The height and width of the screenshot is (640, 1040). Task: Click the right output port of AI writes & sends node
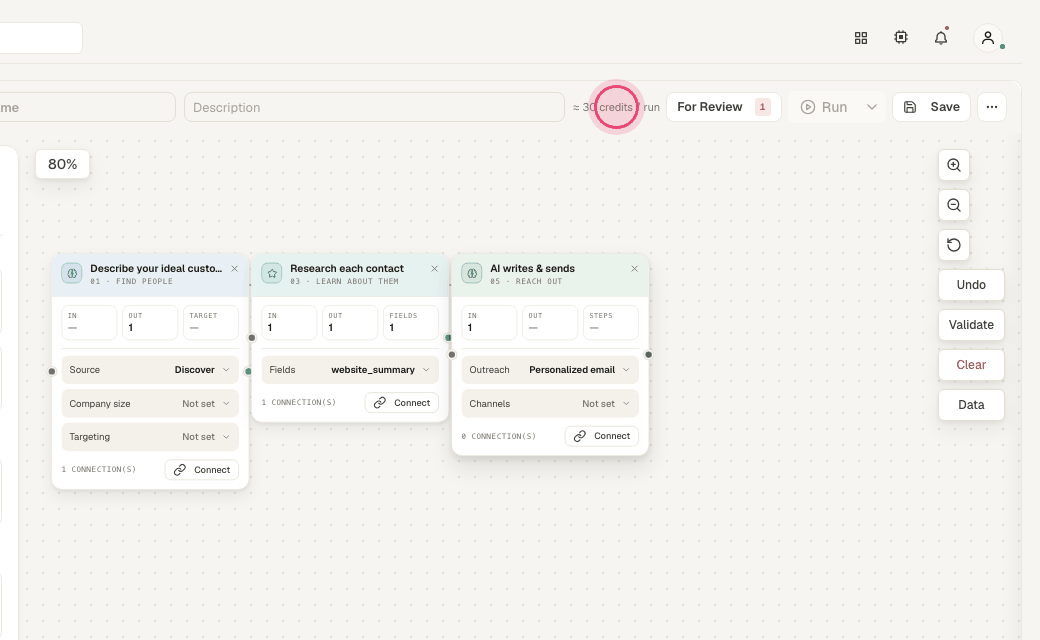[x=649, y=355]
